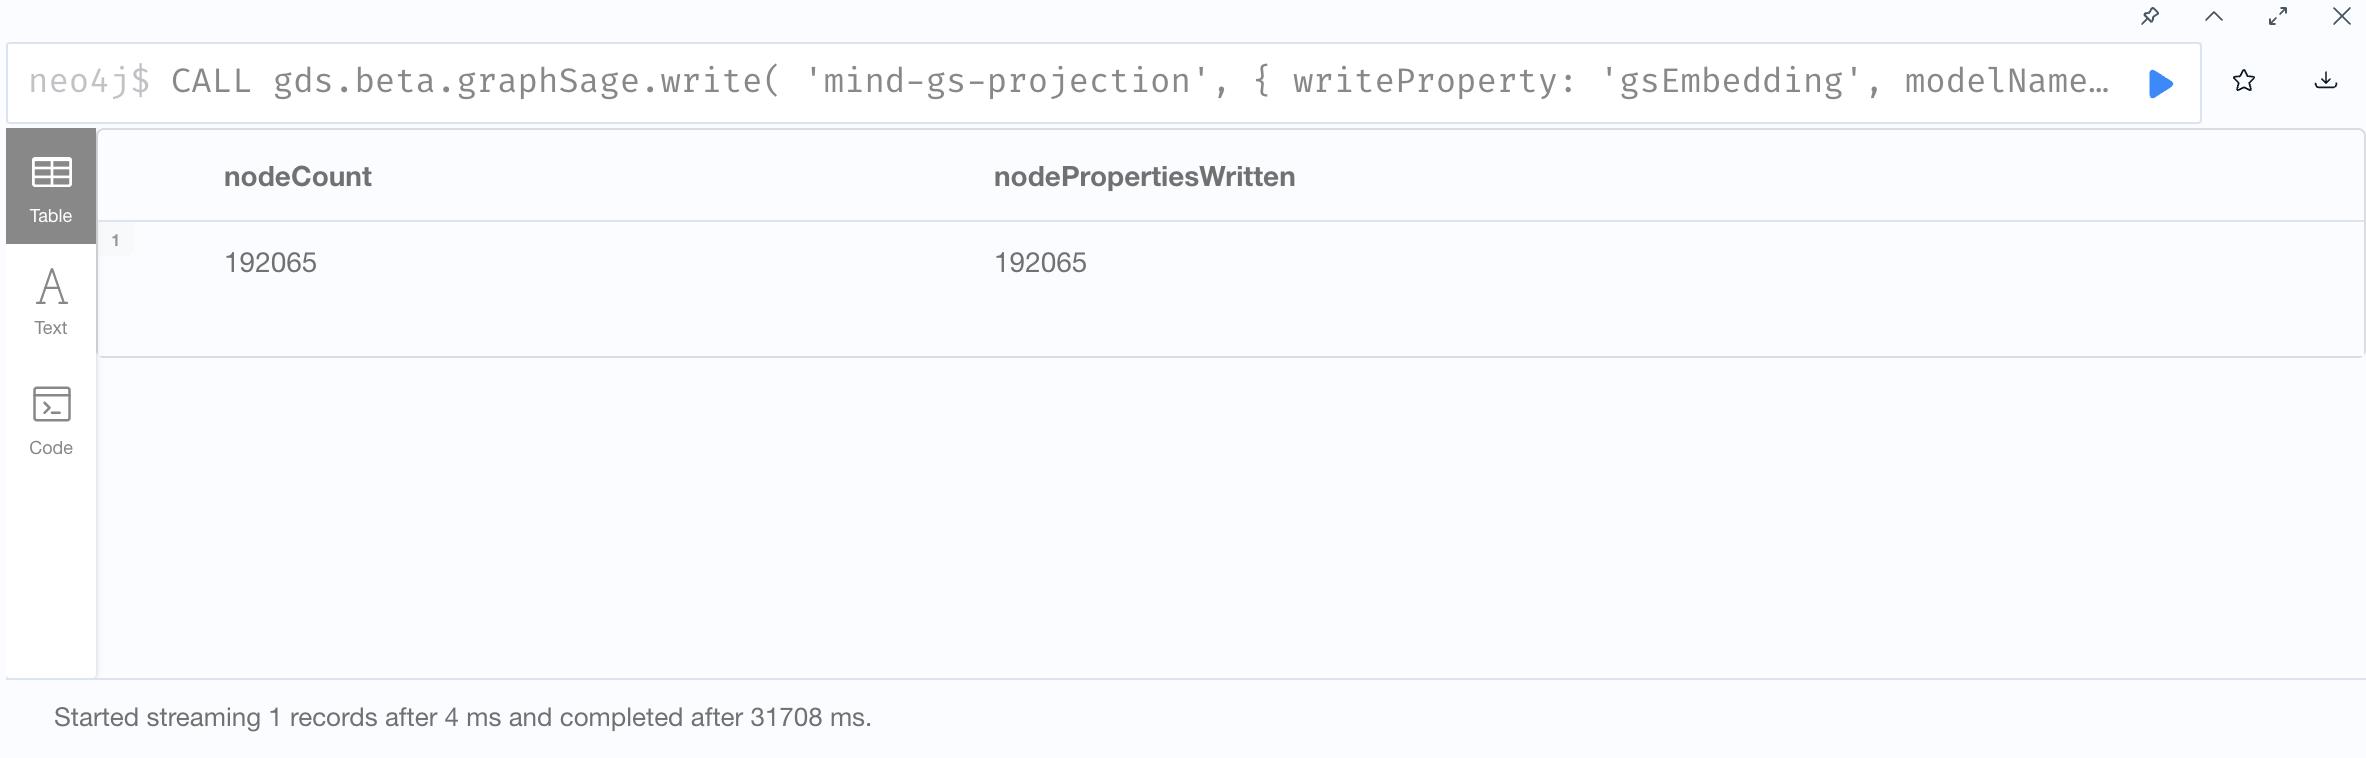The image size is (2366, 758).
Task: Select the 192065 value under nodePropertiesWritten
Action: tap(1040, 263)
